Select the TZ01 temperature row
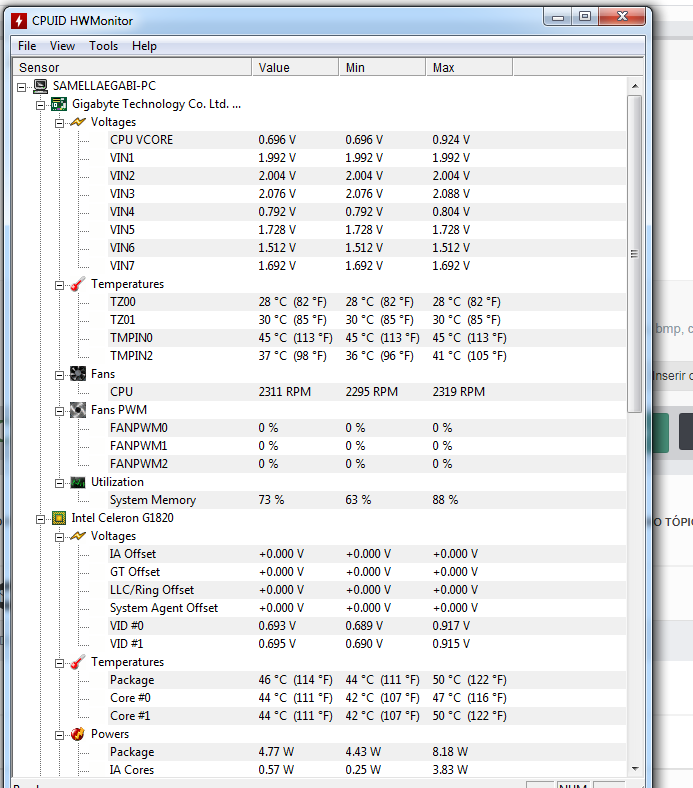Screen dimensions: 693x788 [367, 320]
